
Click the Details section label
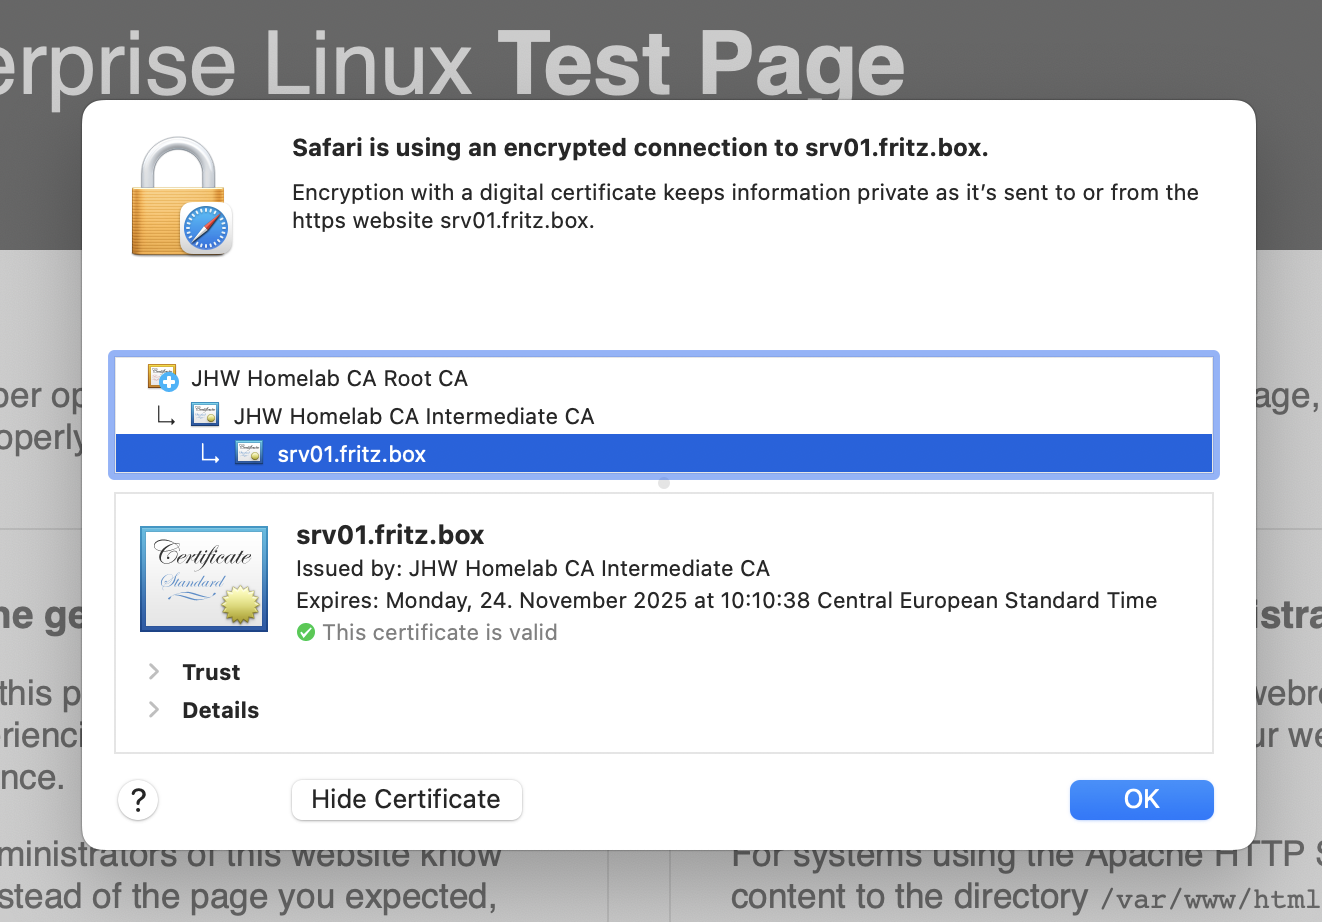[220, 710]
